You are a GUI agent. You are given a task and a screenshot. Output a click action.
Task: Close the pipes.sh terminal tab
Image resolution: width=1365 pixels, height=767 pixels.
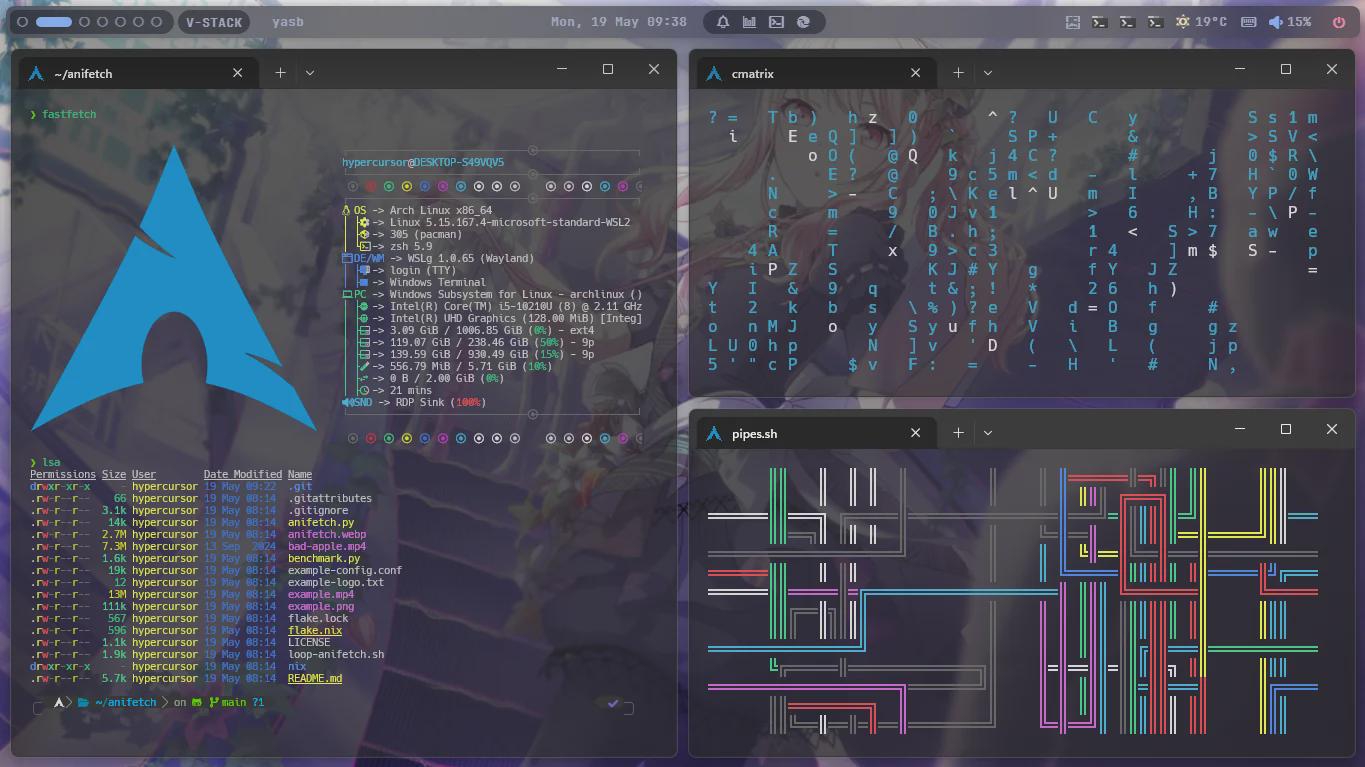(915, 432)
